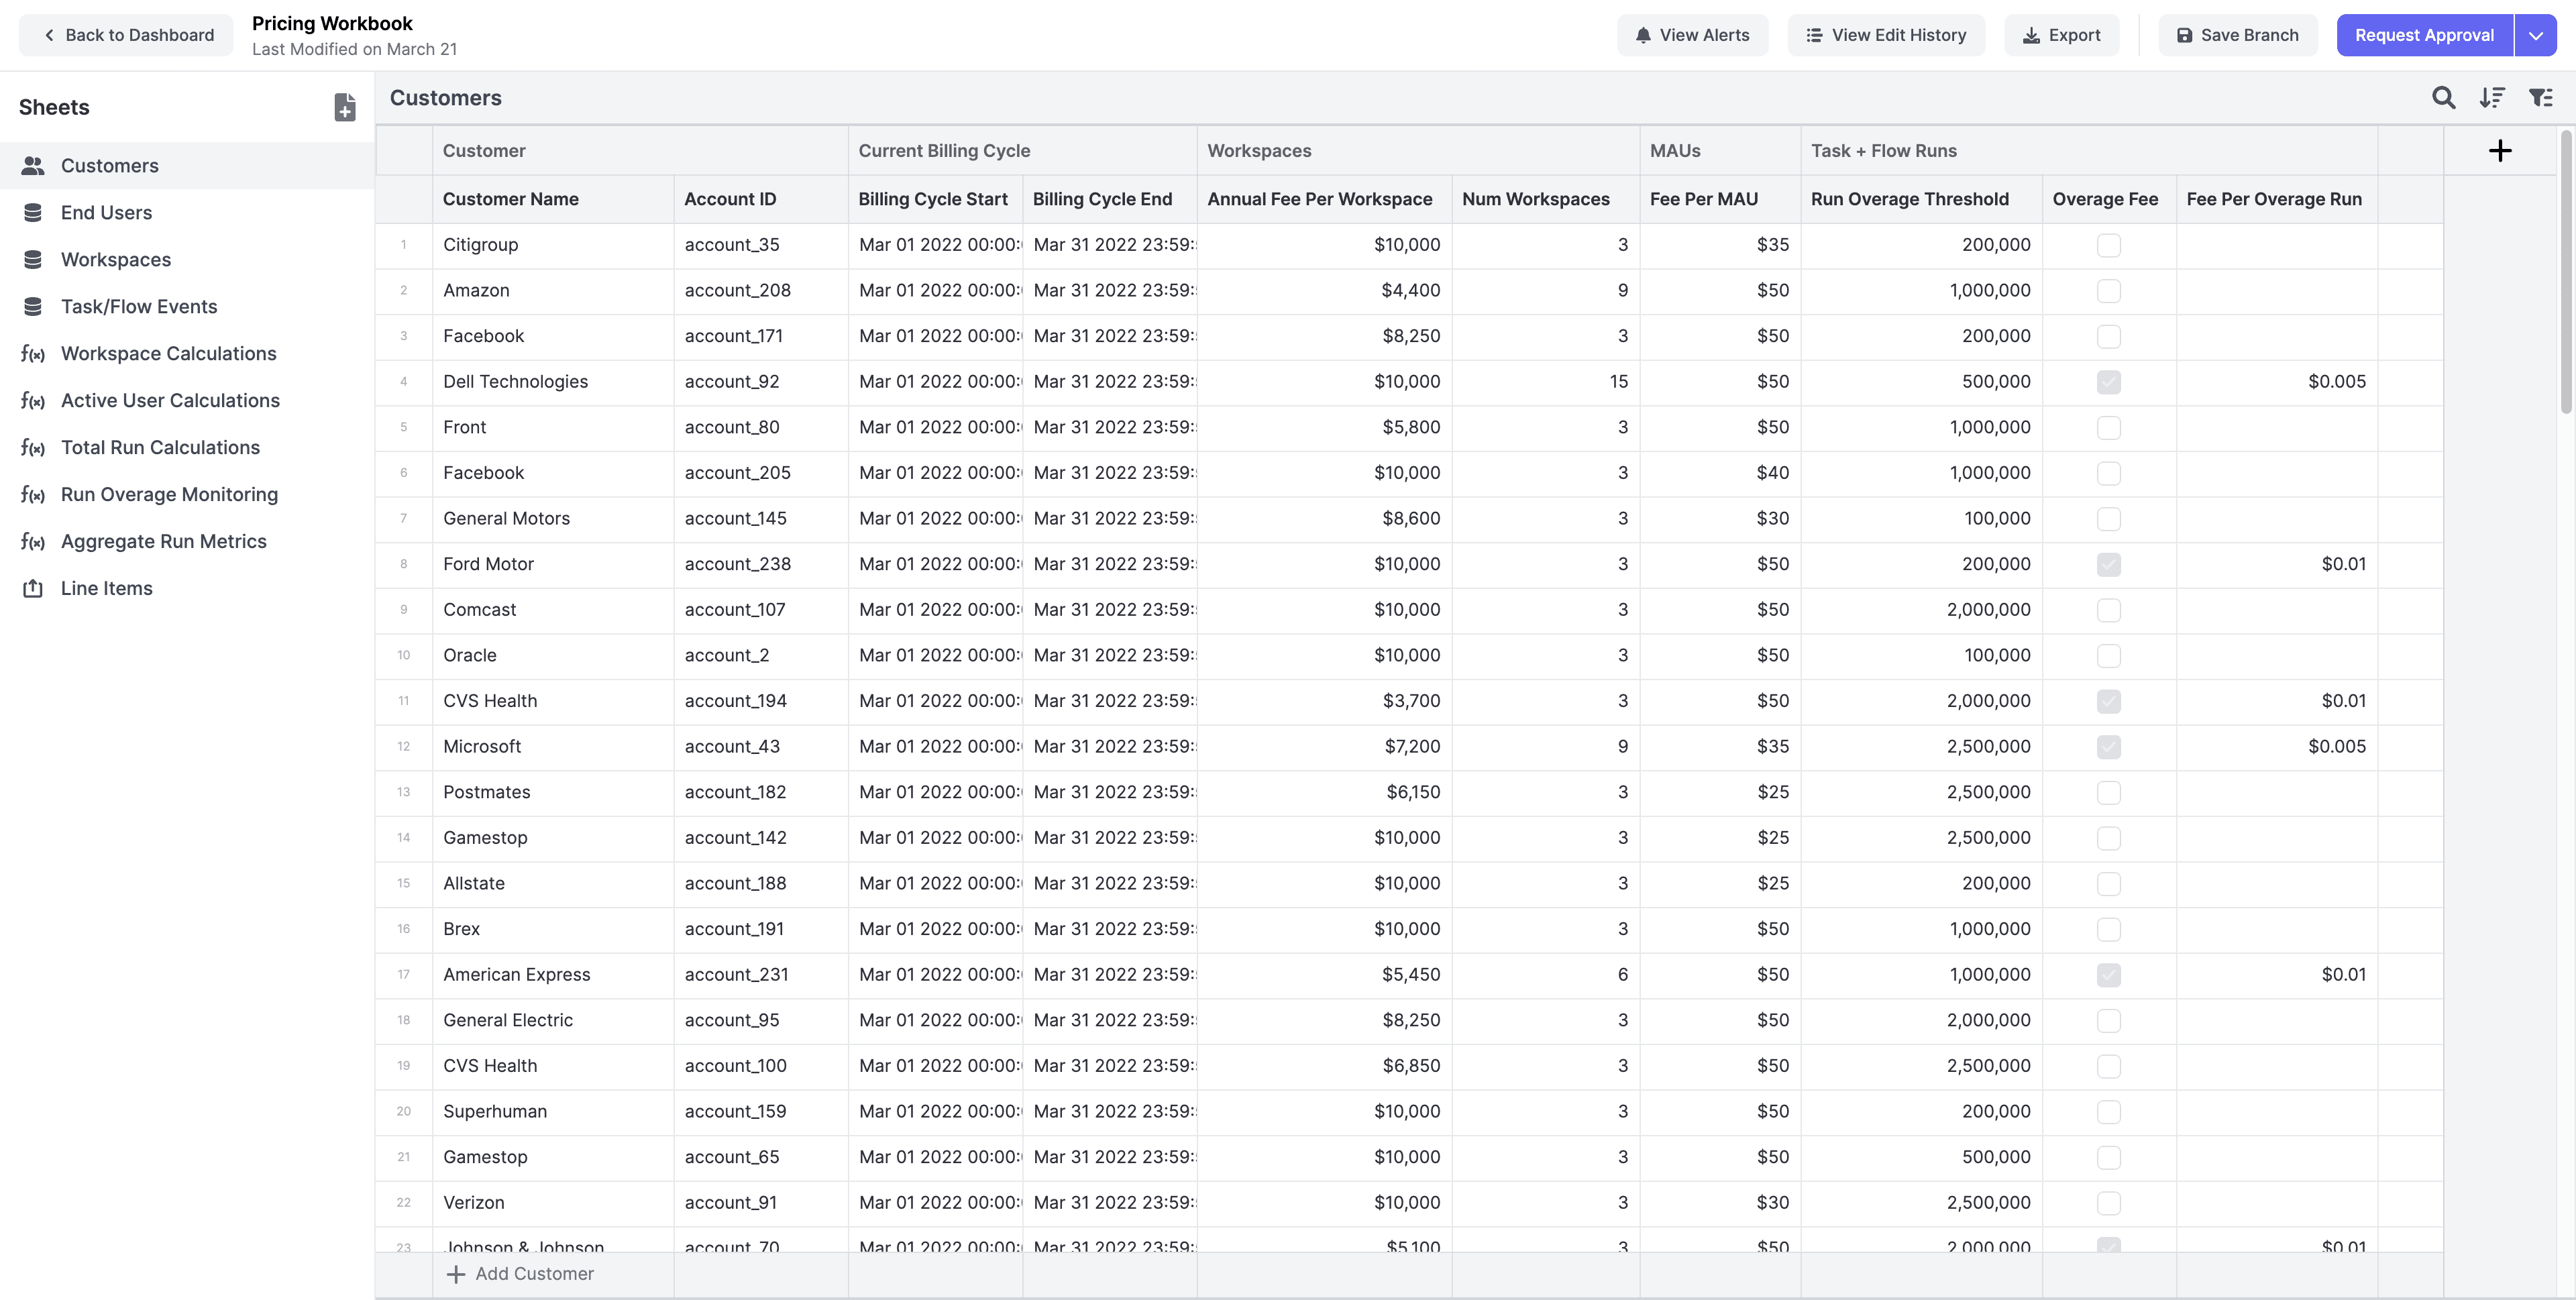
Task: Open the Line Items sheet
Action: tap(187, 588)
